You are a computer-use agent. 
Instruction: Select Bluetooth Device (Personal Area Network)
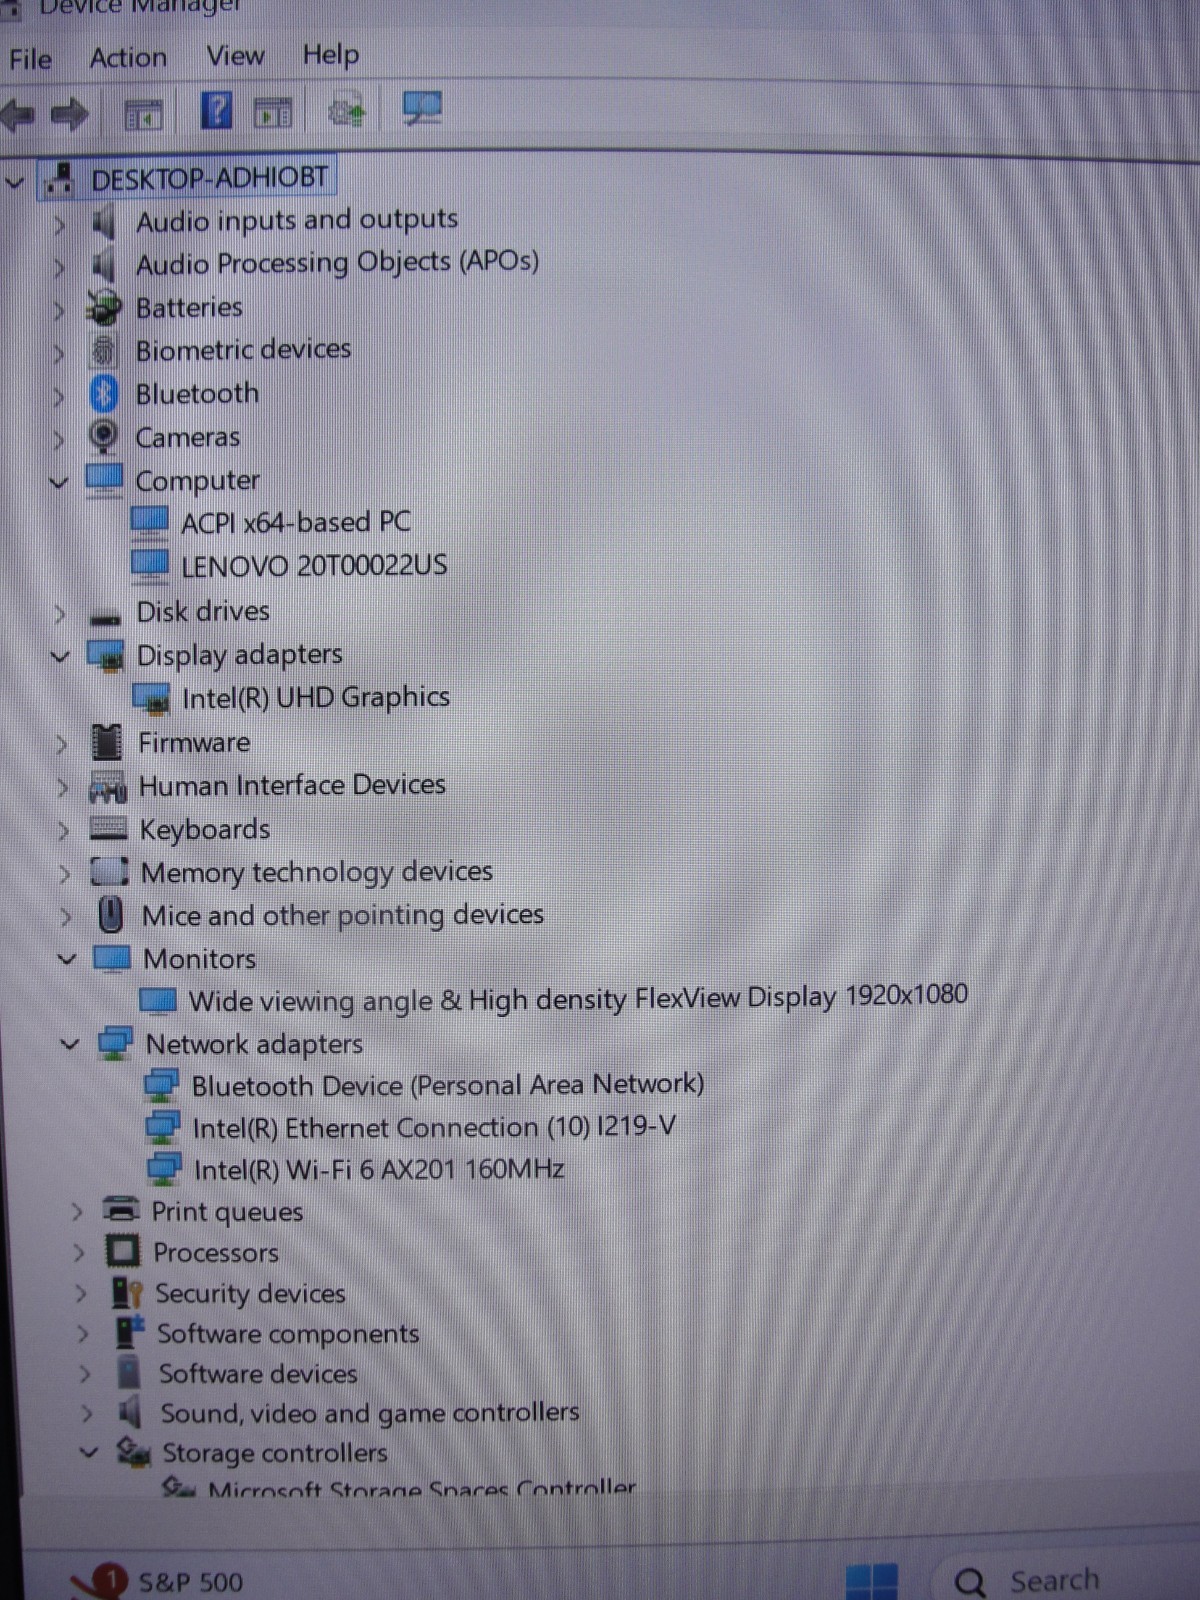click(x=448, y=1085)
